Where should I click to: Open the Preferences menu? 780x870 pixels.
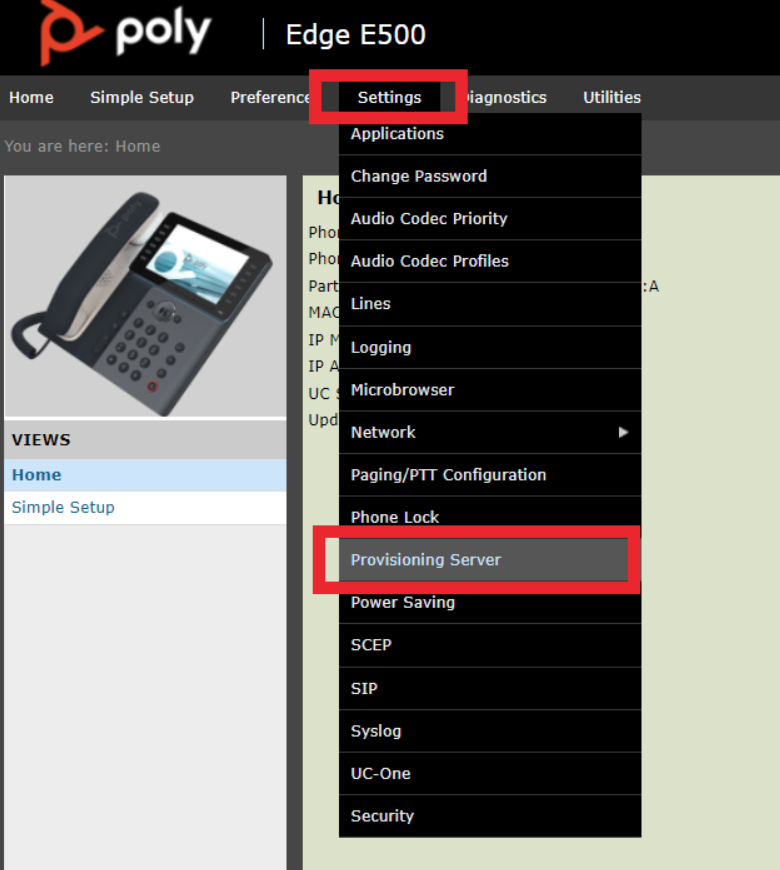click(270, 98)
